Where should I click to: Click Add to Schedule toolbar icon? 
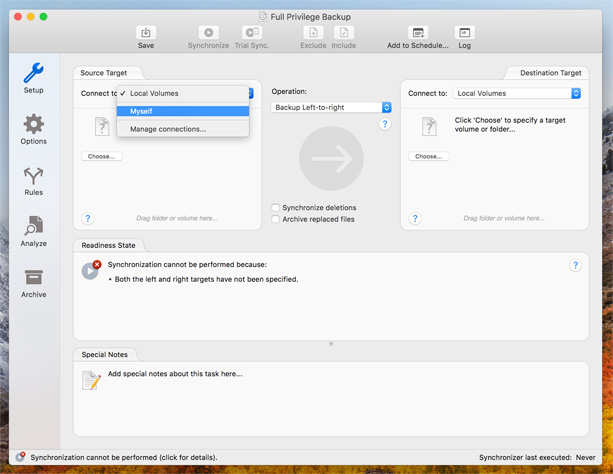click(x=418, y=32)
